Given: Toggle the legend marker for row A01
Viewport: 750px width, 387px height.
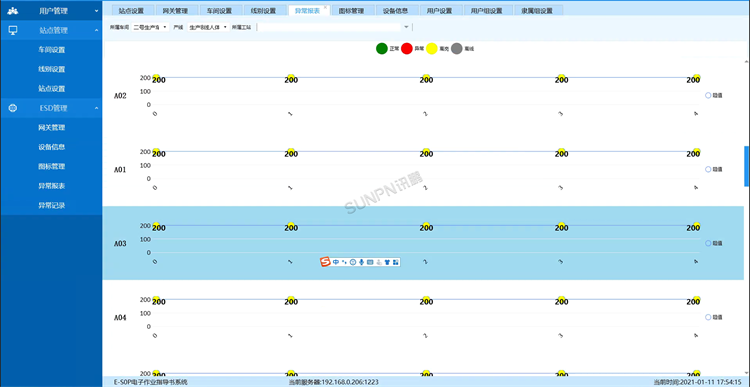Looking at the screenshot, I should (708, 169).
